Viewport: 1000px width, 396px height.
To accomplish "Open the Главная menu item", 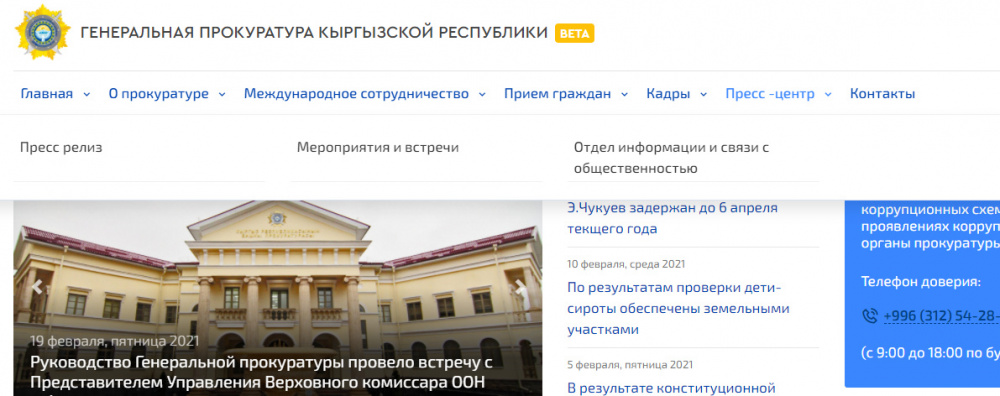I will point(47,94).
